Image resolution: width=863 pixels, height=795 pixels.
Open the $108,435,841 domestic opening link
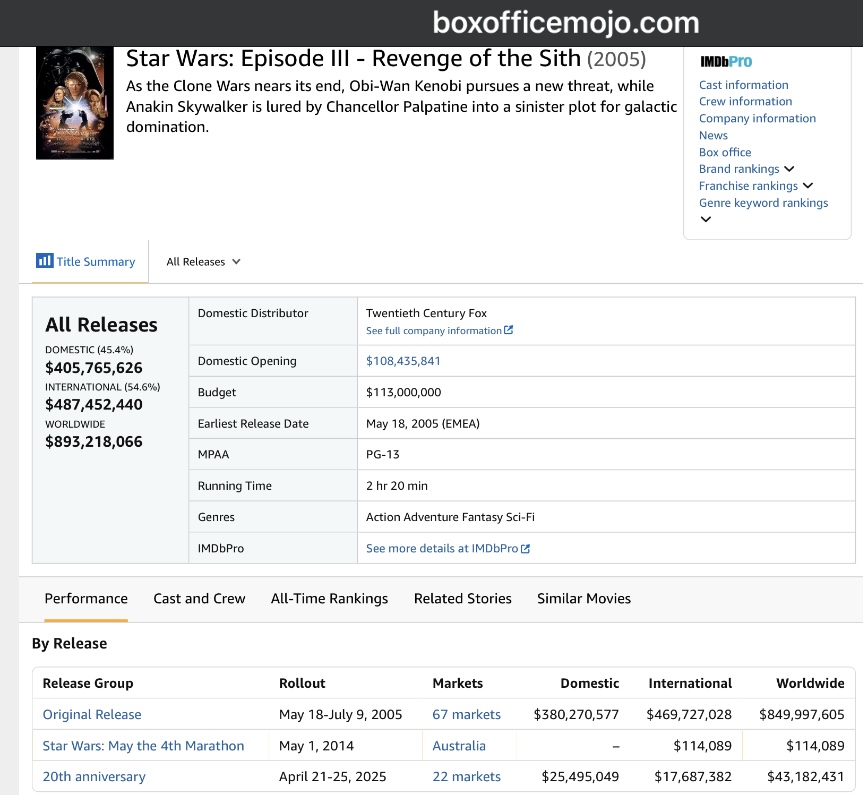coord(403,361)
